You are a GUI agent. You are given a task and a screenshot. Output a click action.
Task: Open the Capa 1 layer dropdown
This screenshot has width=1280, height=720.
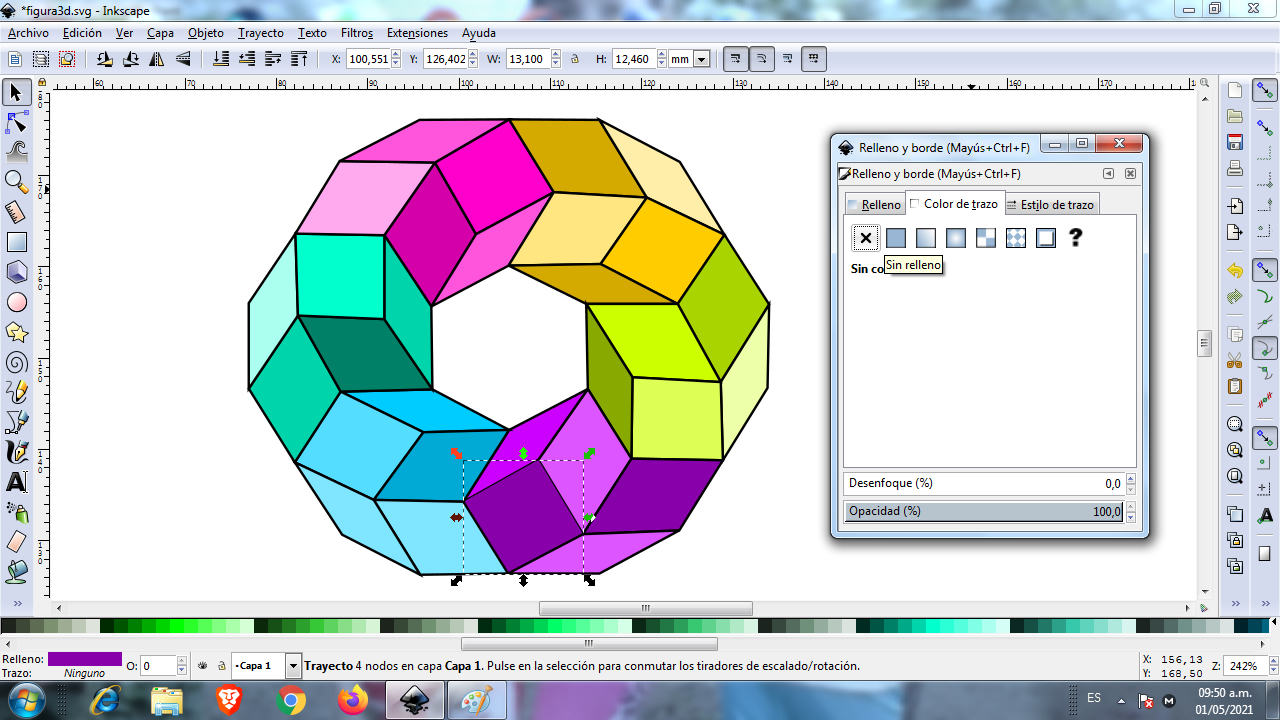(293, 666)
